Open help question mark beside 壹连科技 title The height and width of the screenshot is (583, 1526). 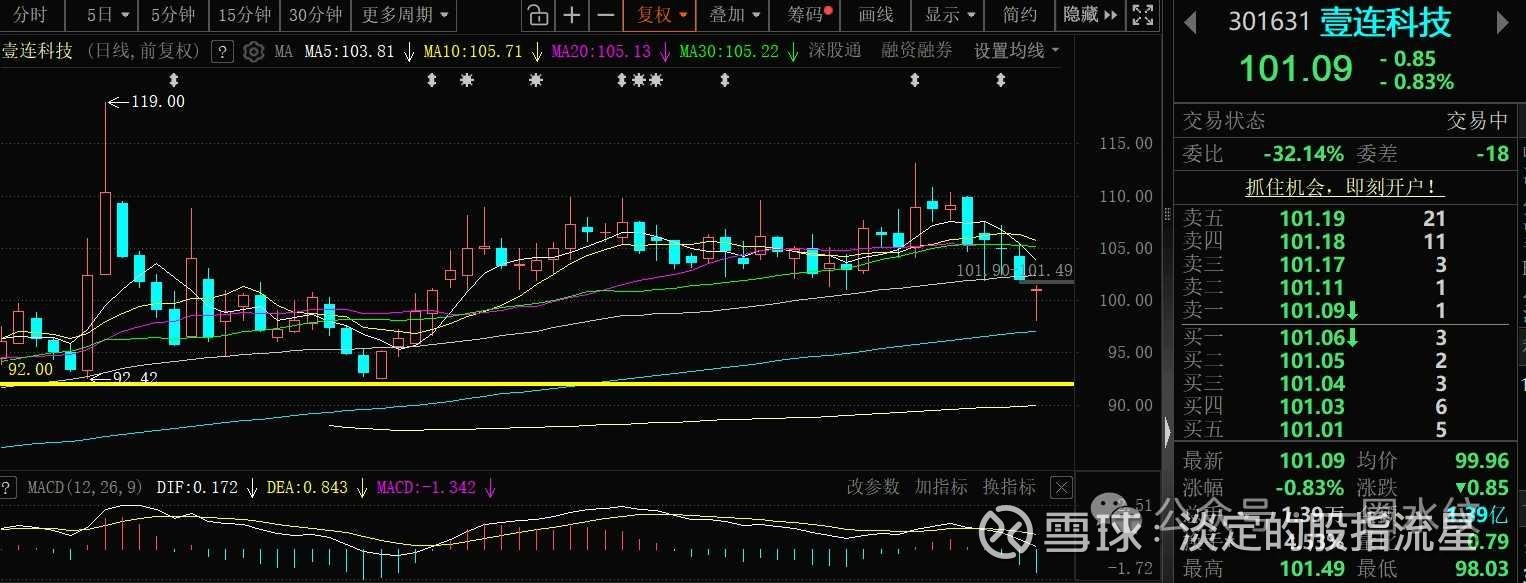pos(224,51)
